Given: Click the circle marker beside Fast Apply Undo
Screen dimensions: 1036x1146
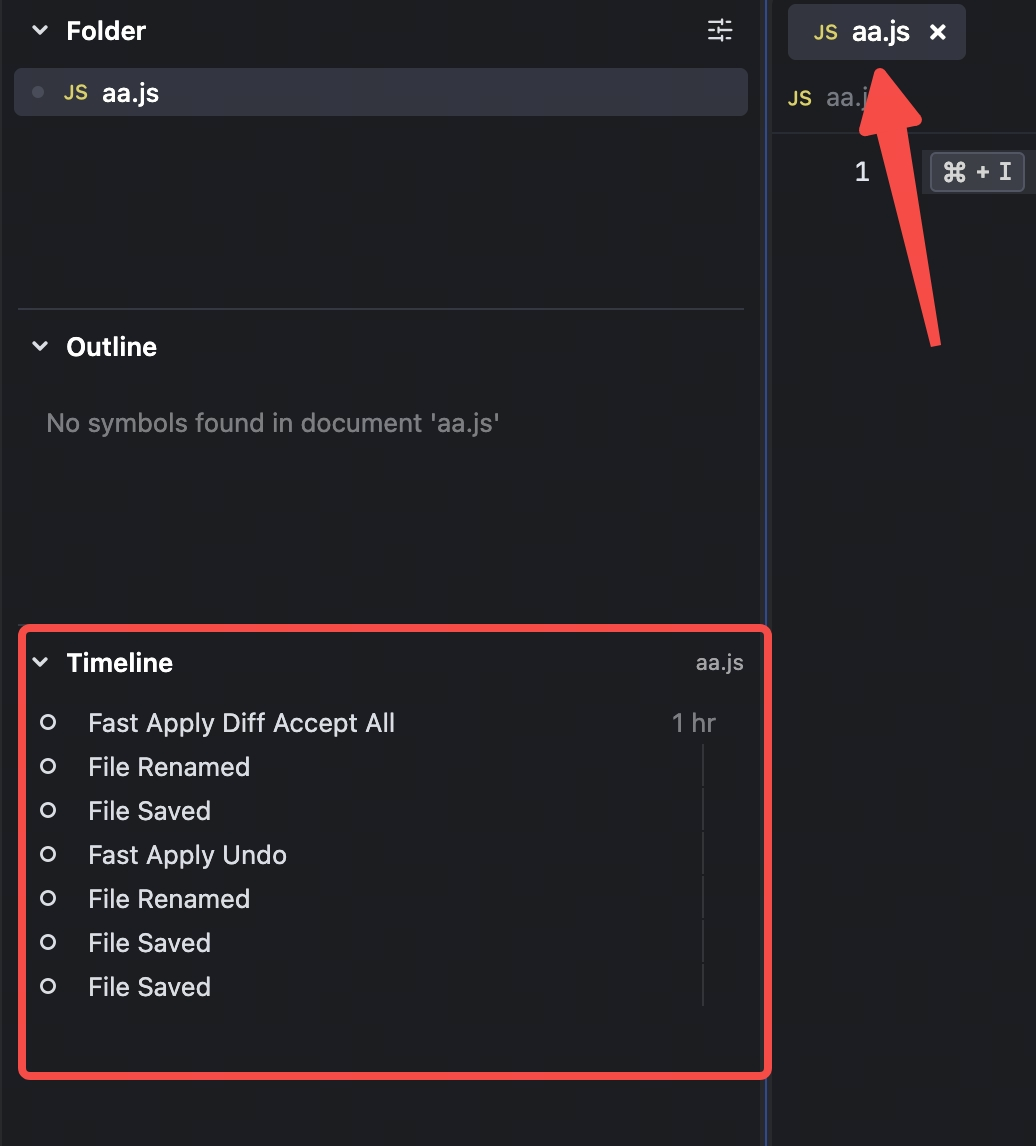Looking at the screenshot, I should [48, 855].
